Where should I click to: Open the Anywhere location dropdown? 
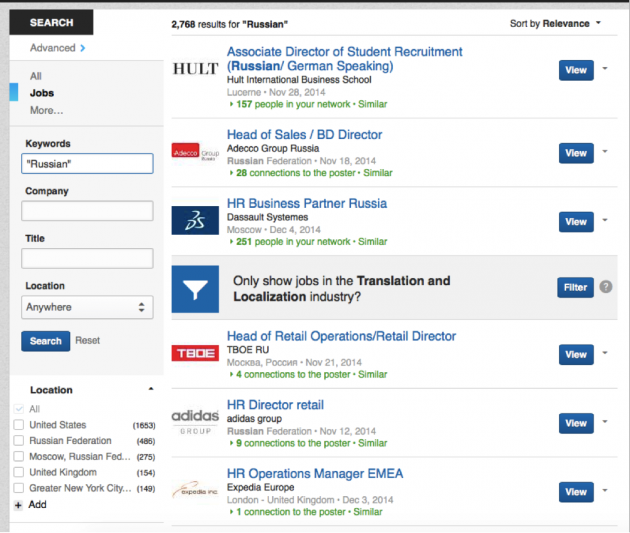pos(87,307)
